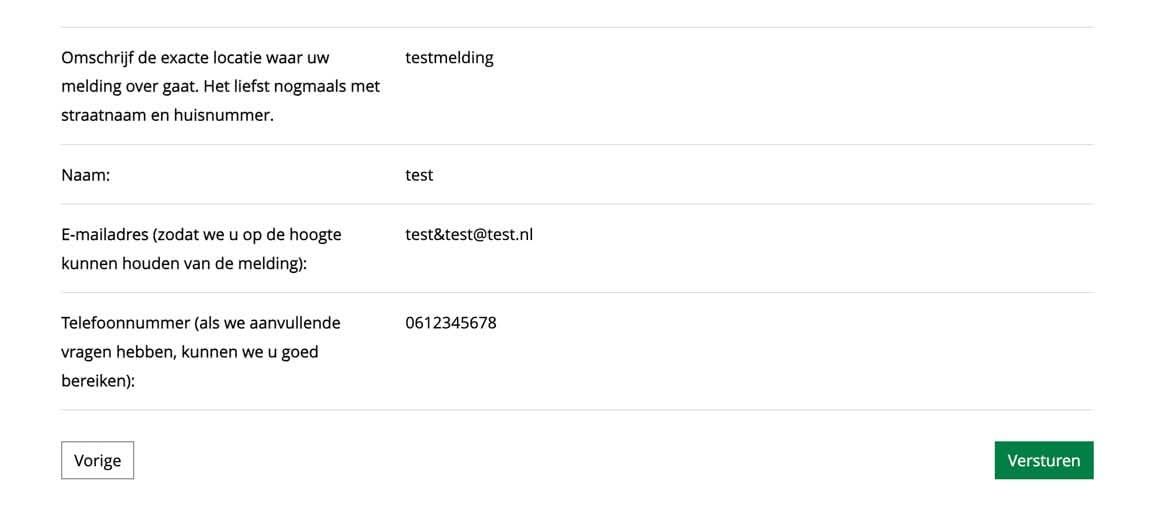Click the testmelding location value
This screenshot has width=1152, height=521.
coord(449,58)
